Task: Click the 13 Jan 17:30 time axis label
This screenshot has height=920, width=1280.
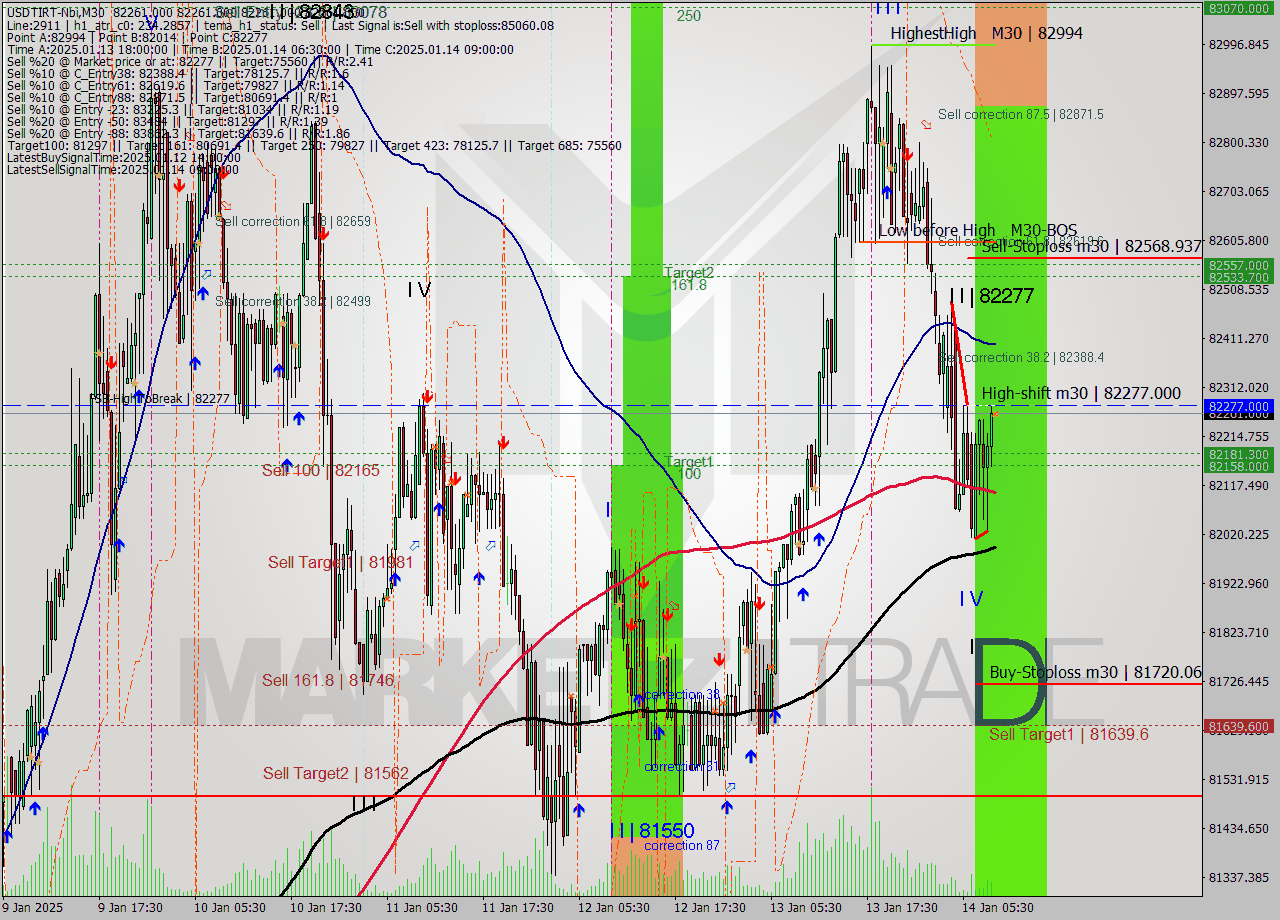Action: (901, 908)
